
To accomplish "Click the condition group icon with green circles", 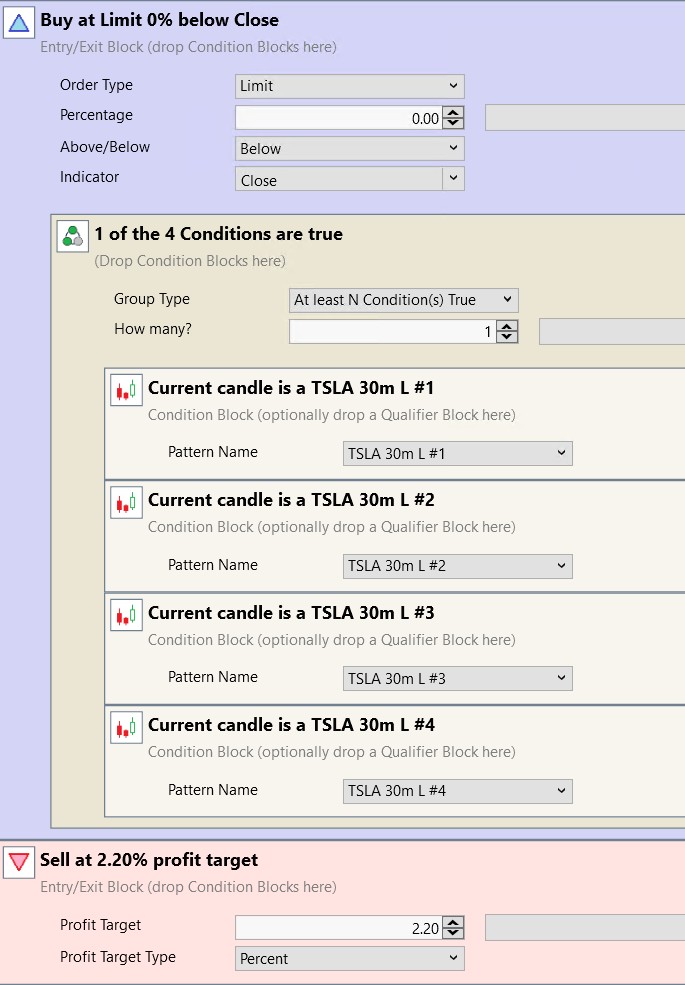I will [x=73, y=236].
